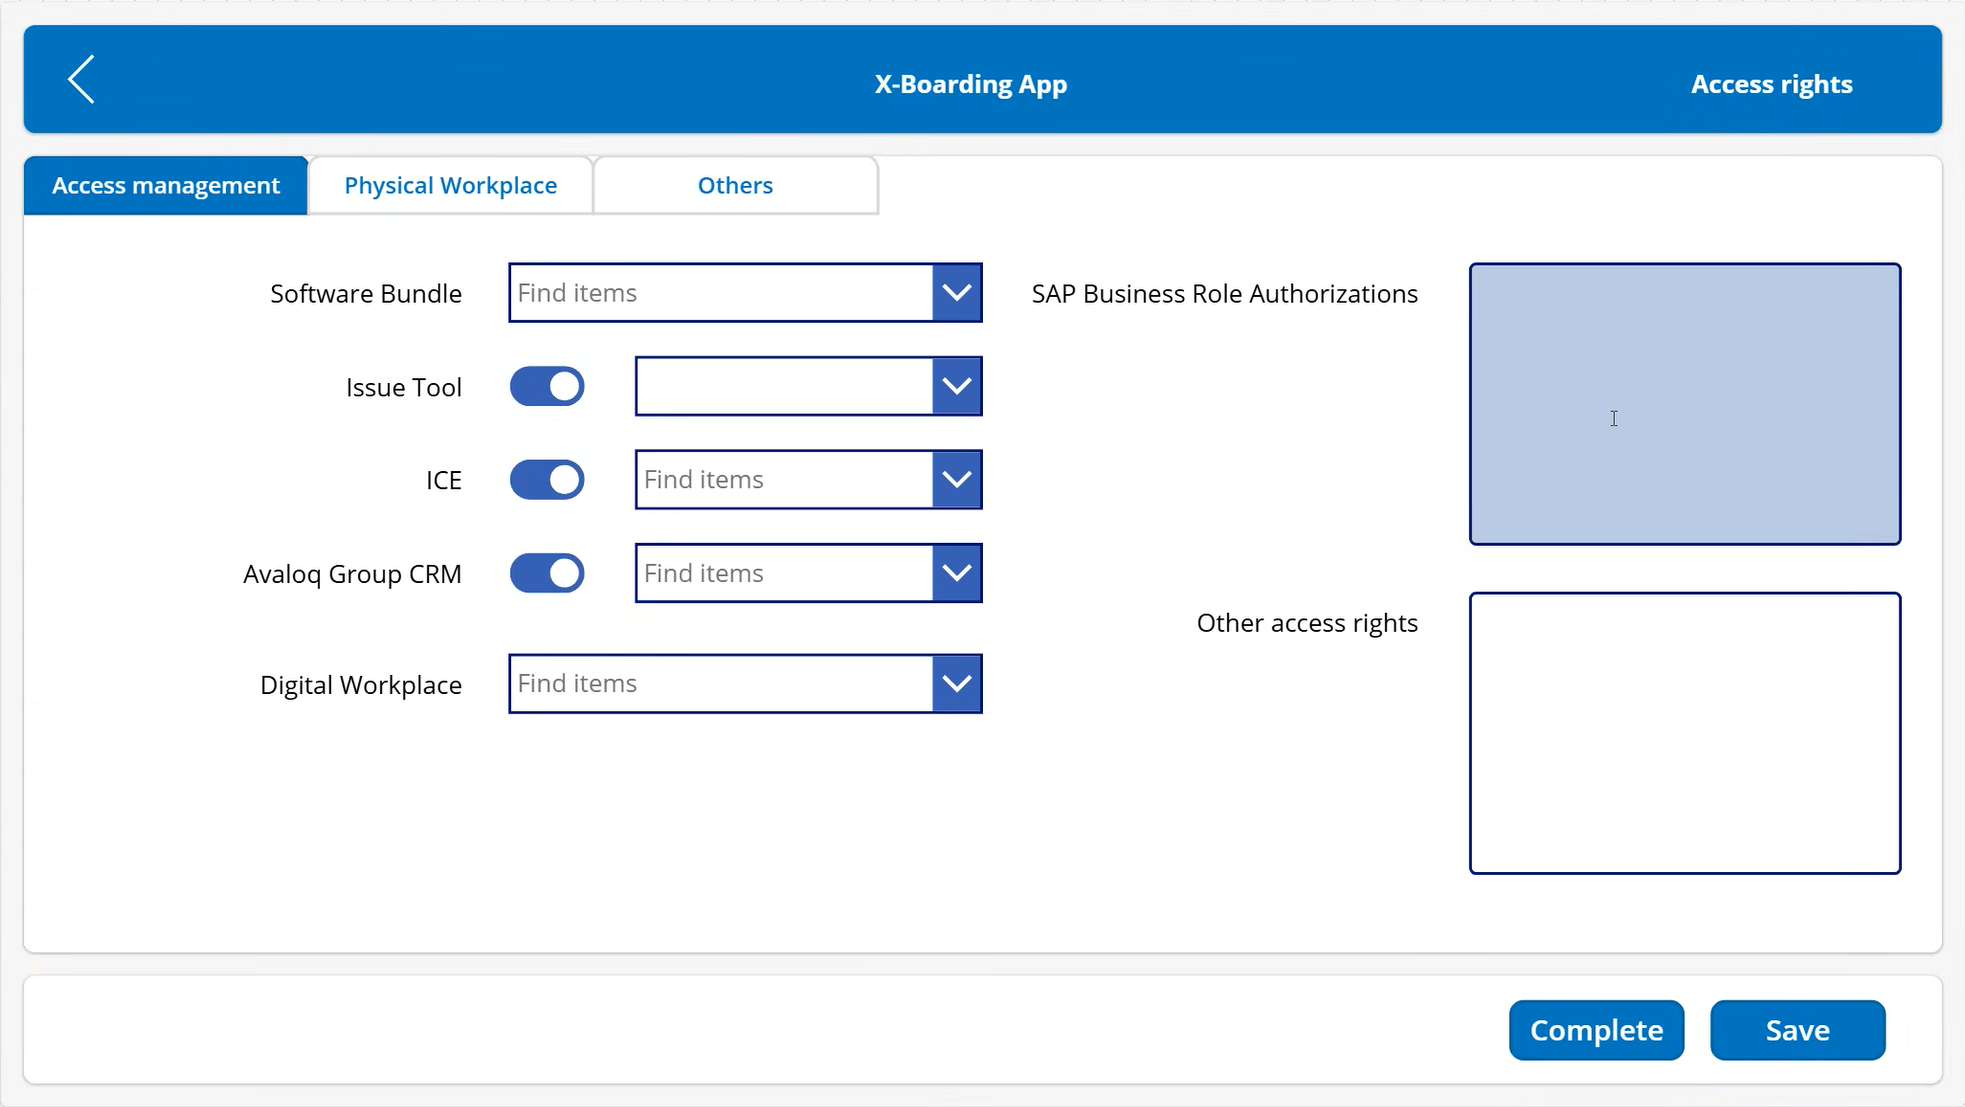Click the Software Bundle Find items field
Image resolution: width=1965 pixels, height=1107 pixels.
point(715,292)
